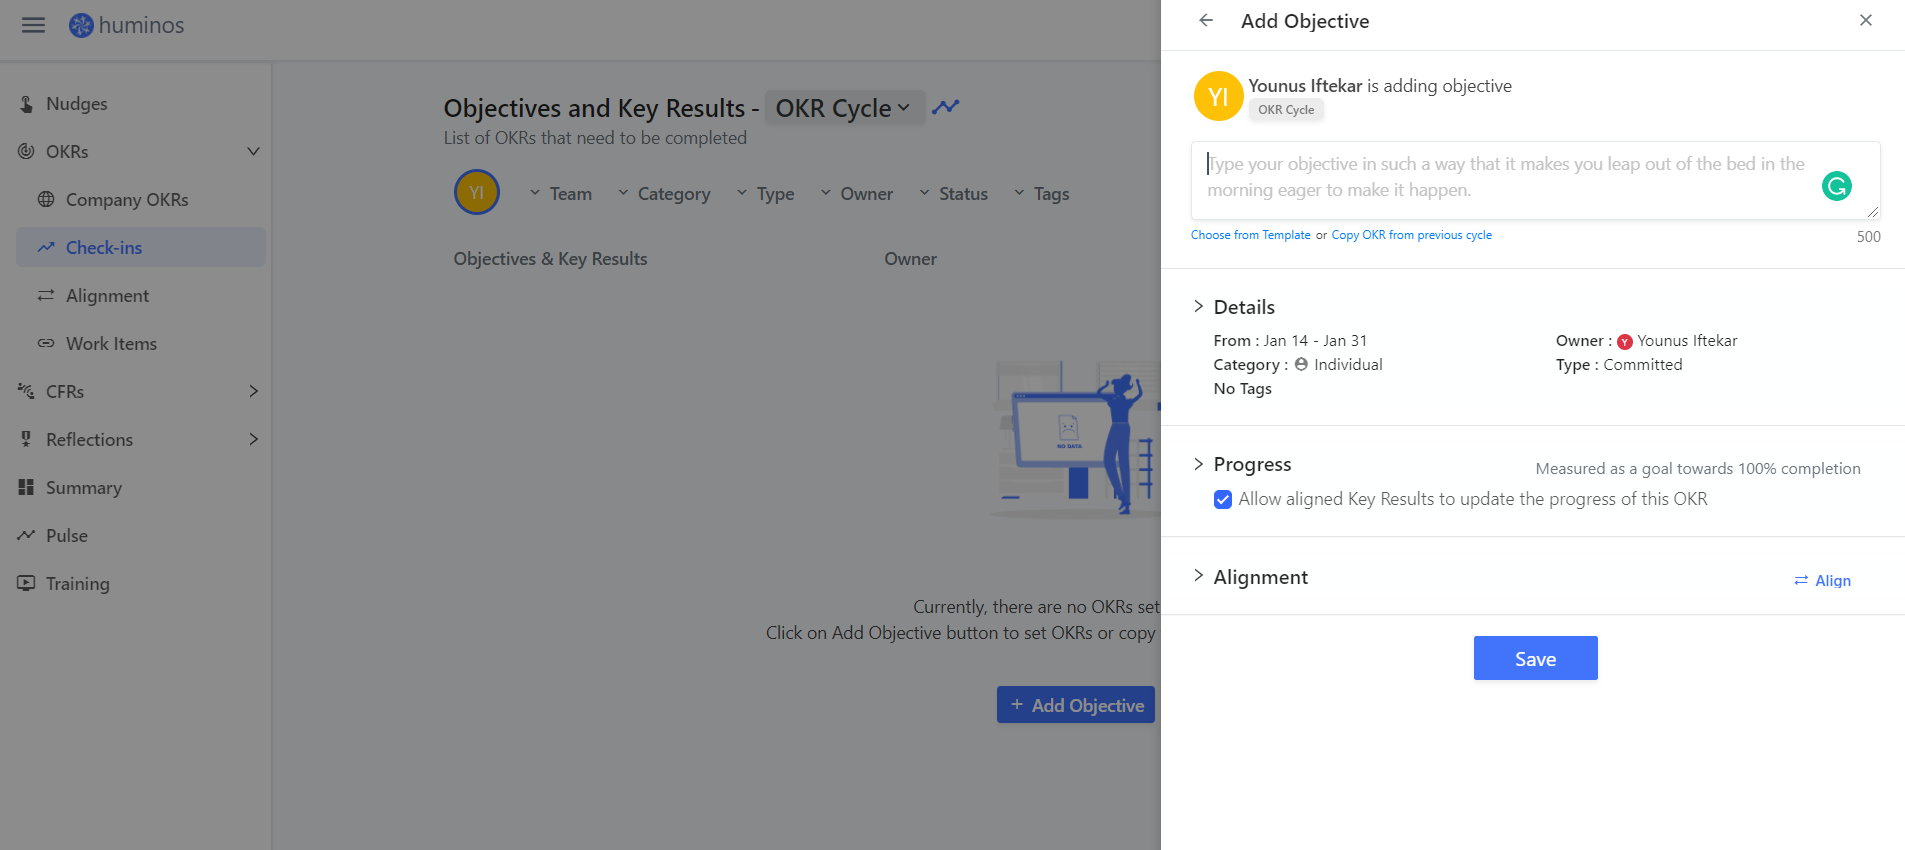The height and width of the screenshot is (850, 1905).
Task: Expand the Progress section chevron
Action: click(x=1198, y=464)
